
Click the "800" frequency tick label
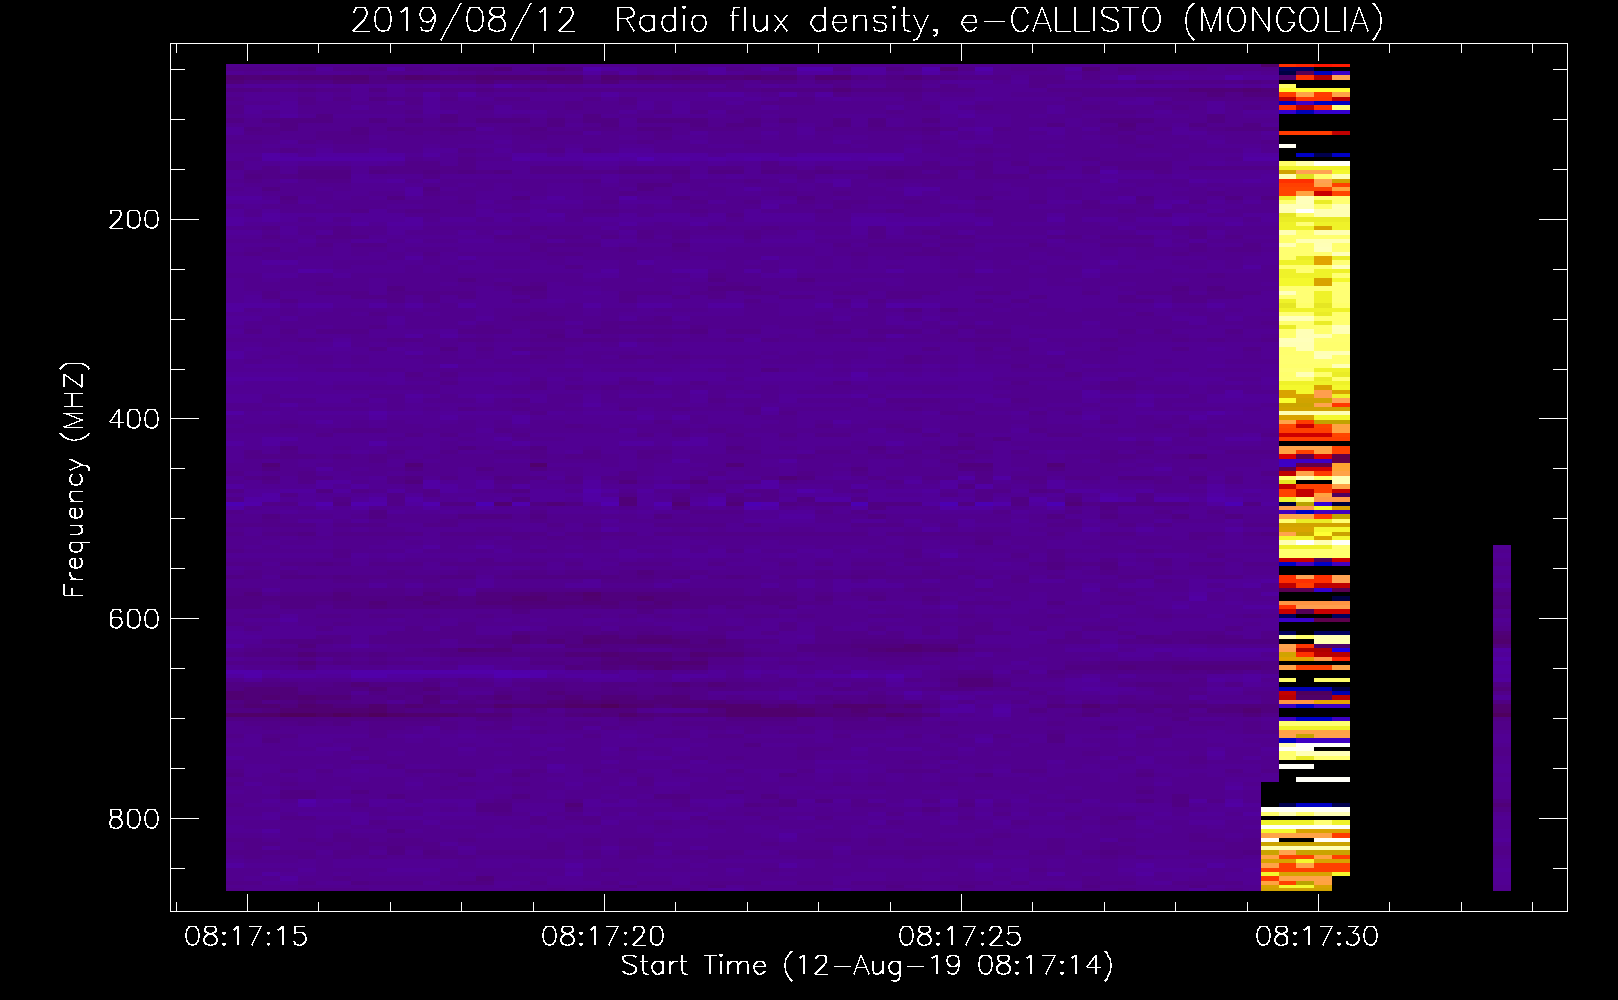(x=134, y=819)
